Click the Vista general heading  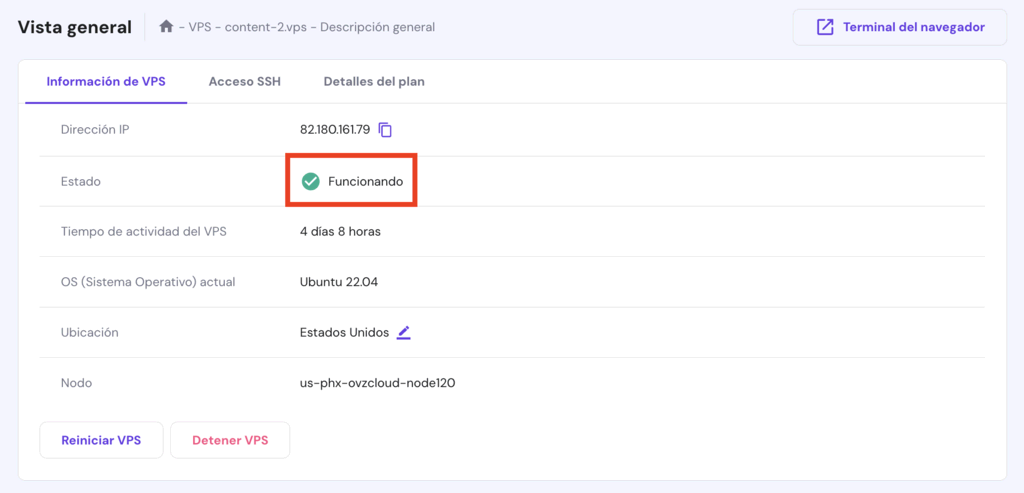[x=75, y=27]
